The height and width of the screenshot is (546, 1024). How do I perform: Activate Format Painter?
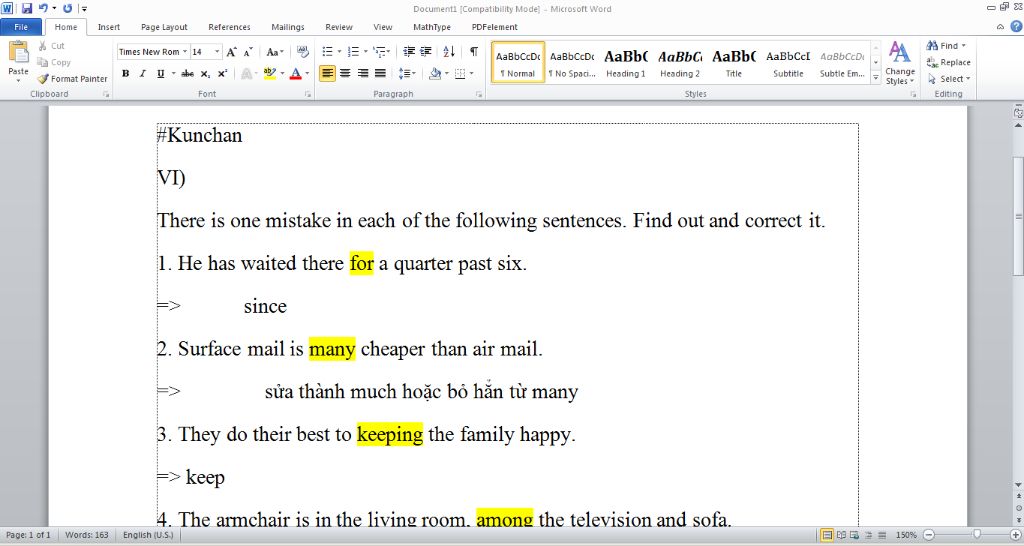(72, 78)
